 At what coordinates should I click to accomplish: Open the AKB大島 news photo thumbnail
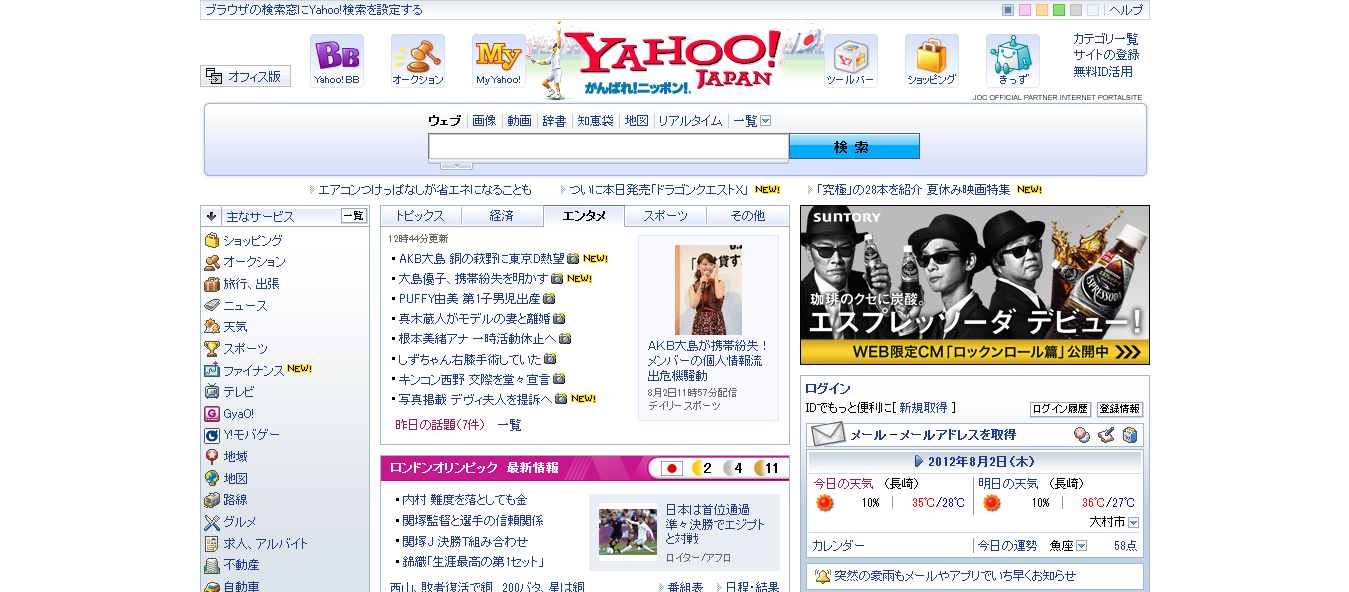coord(708,290)
